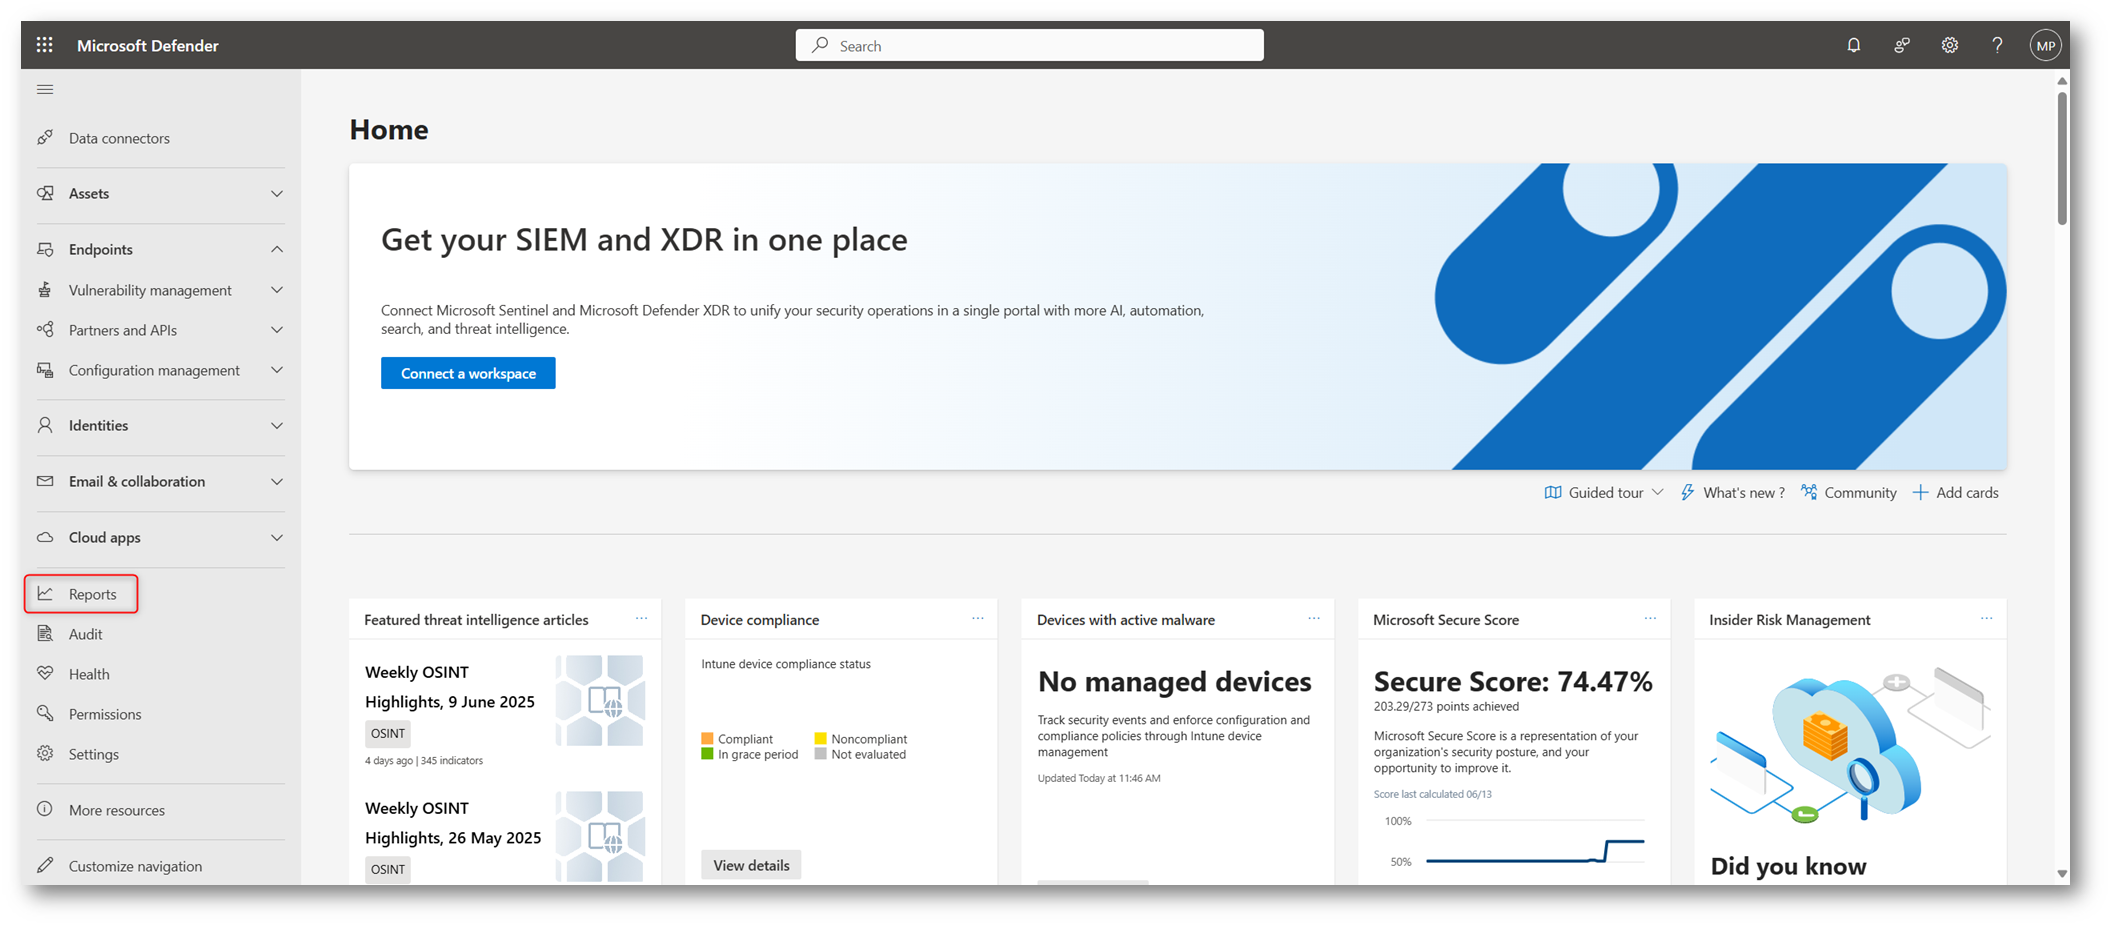Click the notifications bell icon
This screenshot has height=927, width=2112.
[x=1853, y=45]
